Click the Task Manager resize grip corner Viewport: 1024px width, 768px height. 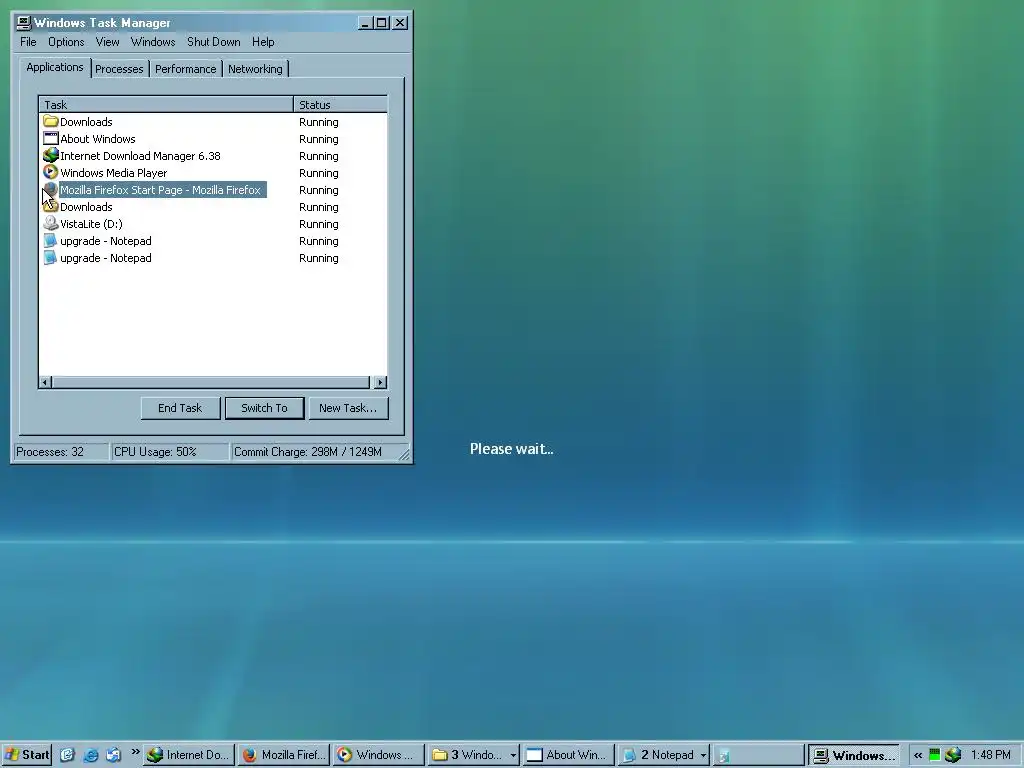(404, 453)
